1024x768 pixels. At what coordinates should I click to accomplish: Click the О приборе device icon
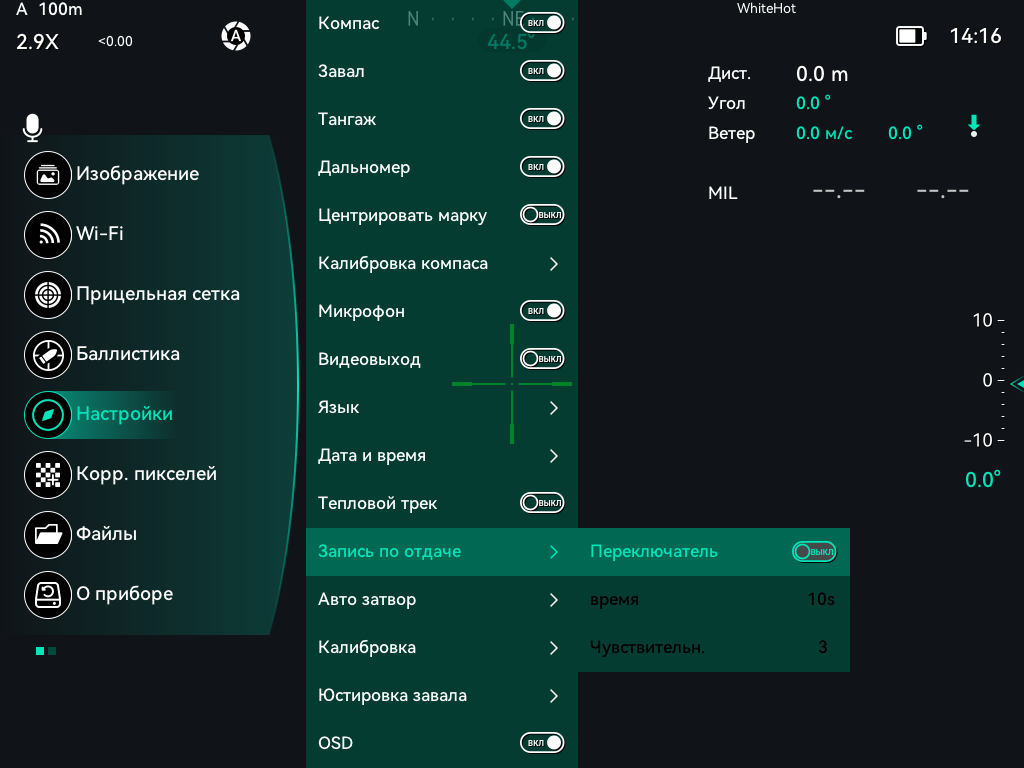[x=48, y=595]
